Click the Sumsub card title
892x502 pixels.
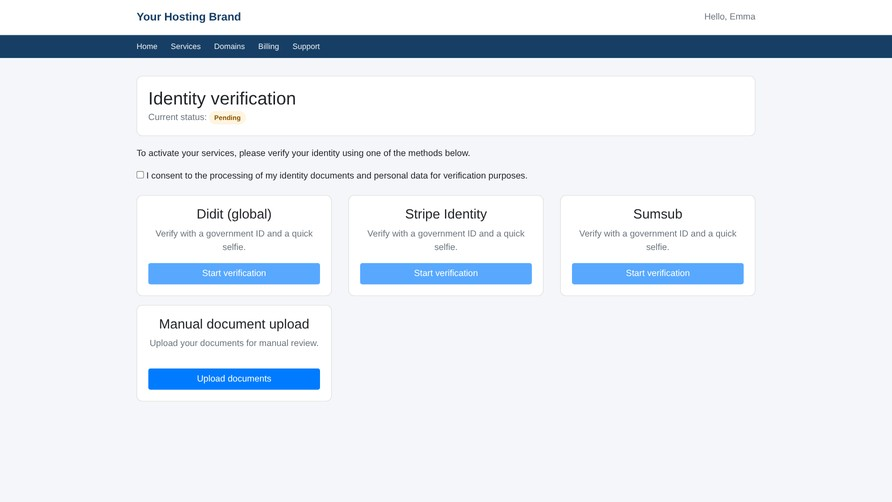(x=658, y=214)
